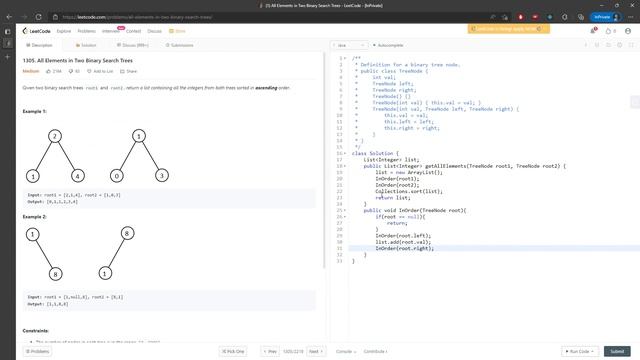
Task: Open the user profile avatar icon
Action: coord(628,31)
